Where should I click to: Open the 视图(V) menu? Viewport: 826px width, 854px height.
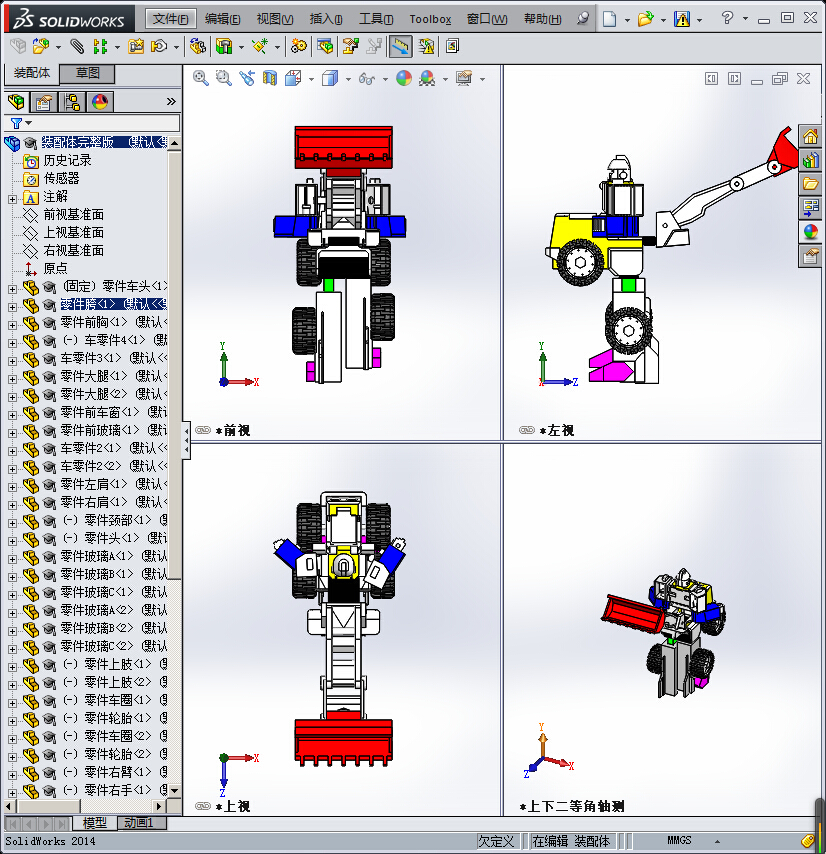(274, 19)
